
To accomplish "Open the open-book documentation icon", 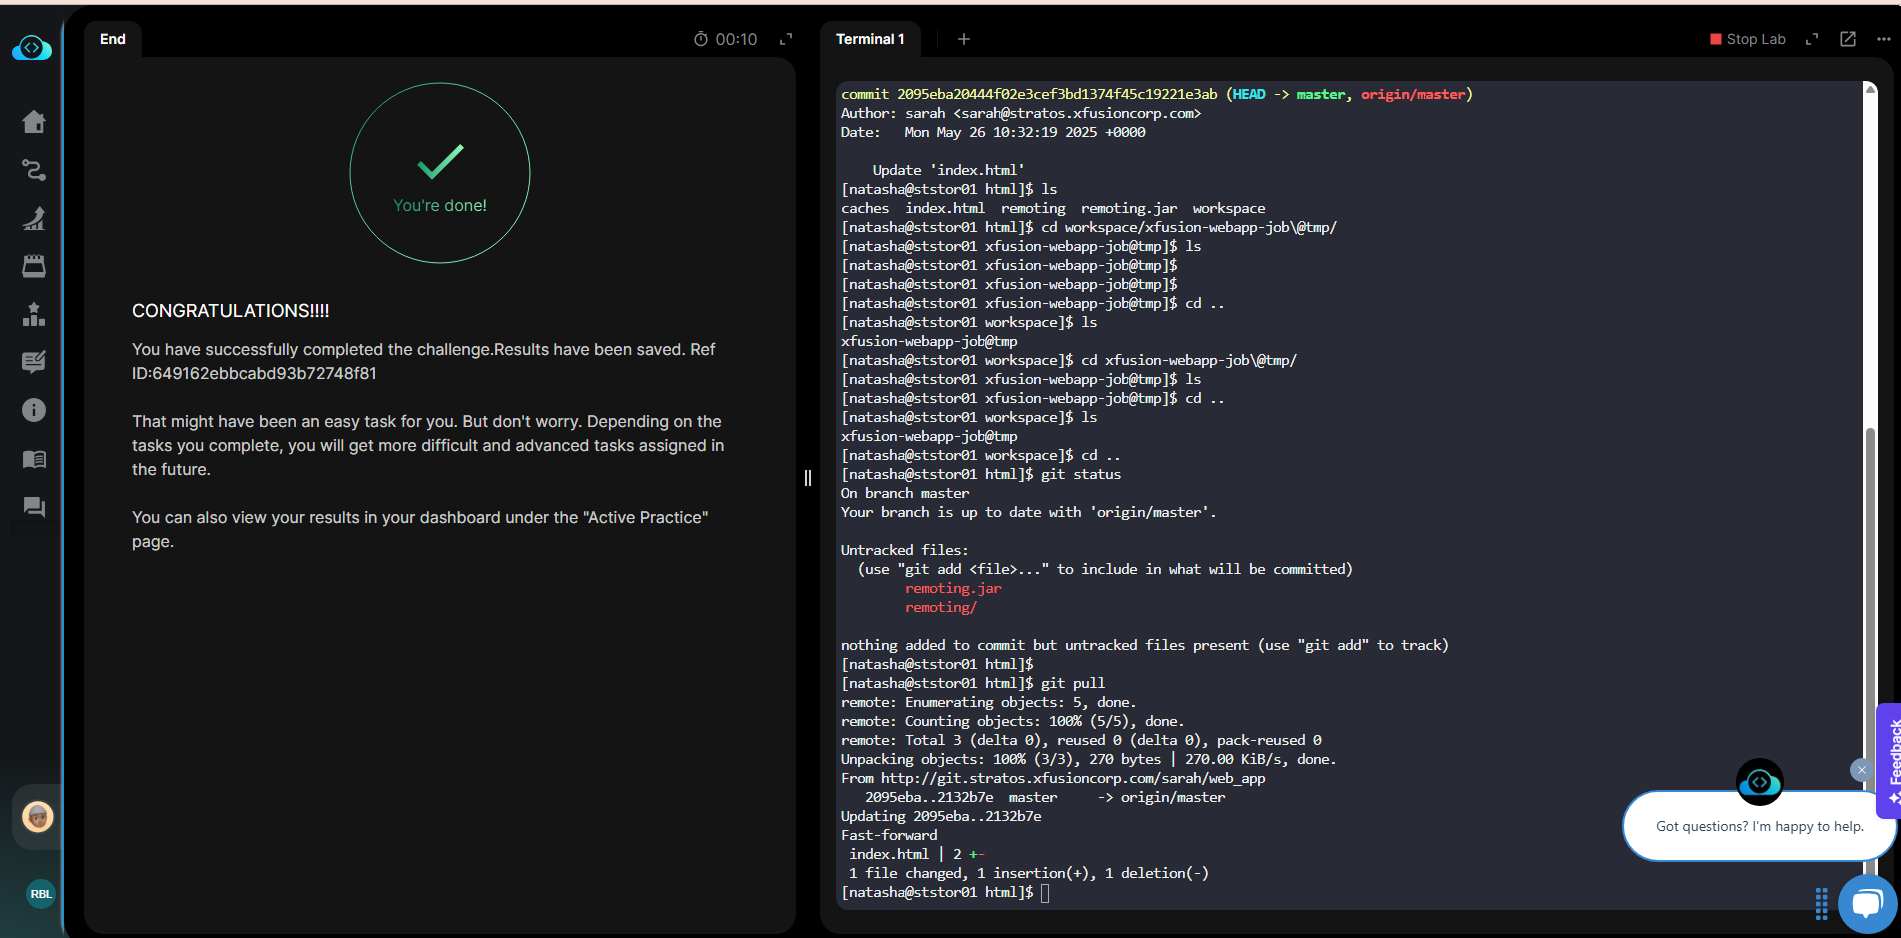I will point(34,459).
